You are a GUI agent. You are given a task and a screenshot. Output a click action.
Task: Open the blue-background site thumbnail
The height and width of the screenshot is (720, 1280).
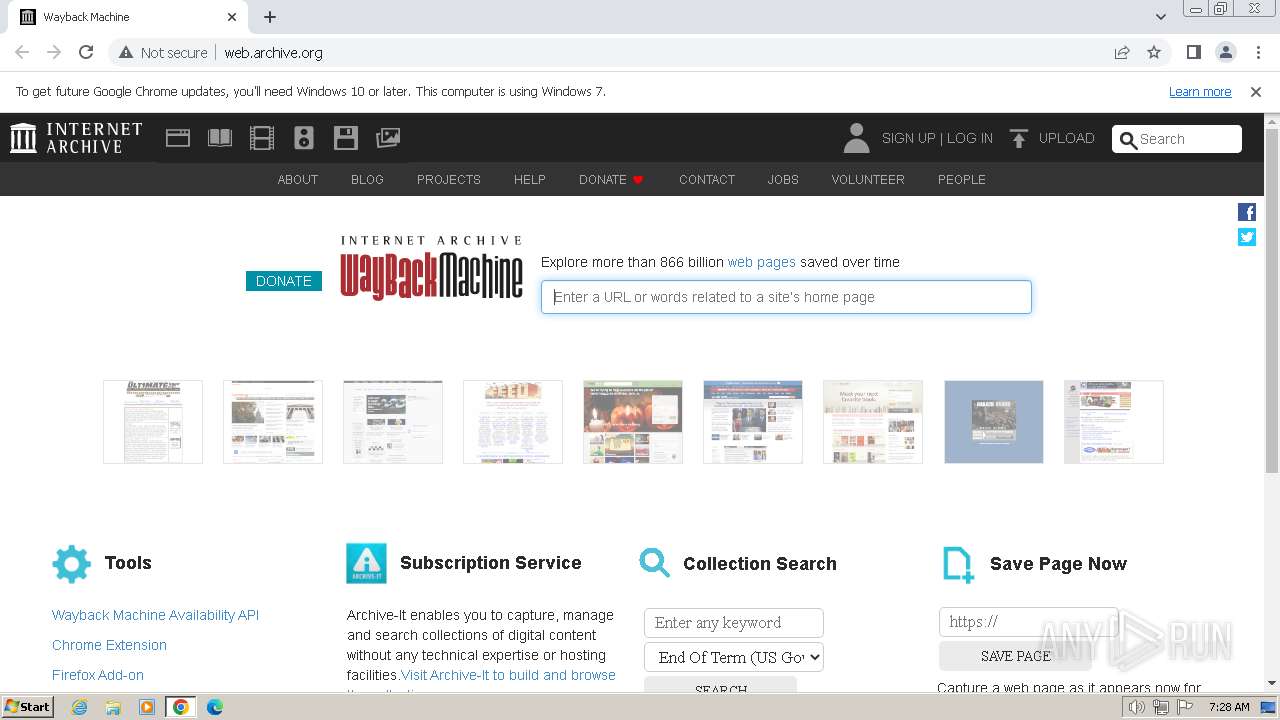click(x=994, y=422)
